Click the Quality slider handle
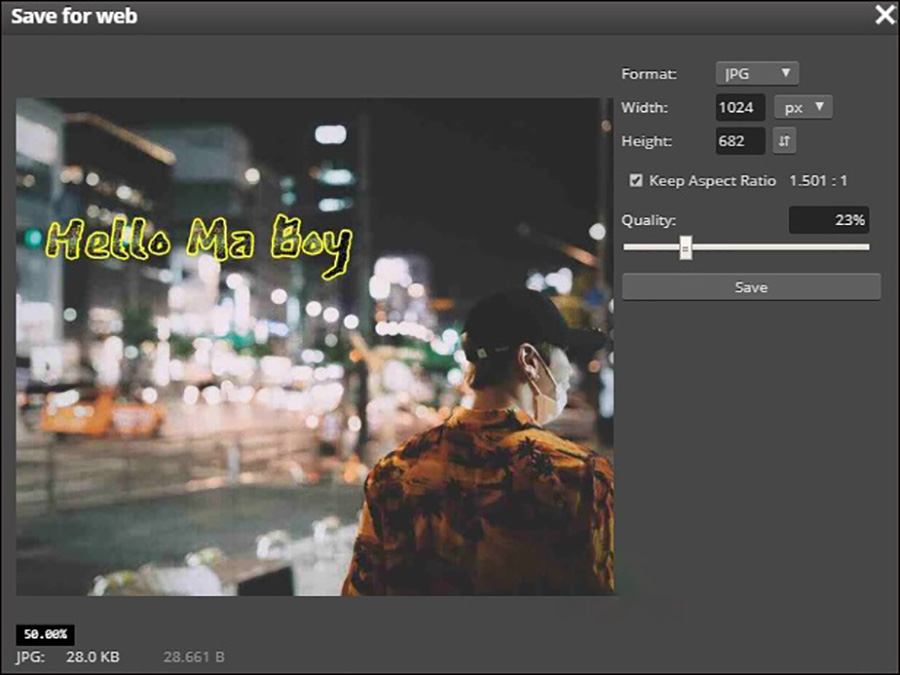 pos(686,247)
